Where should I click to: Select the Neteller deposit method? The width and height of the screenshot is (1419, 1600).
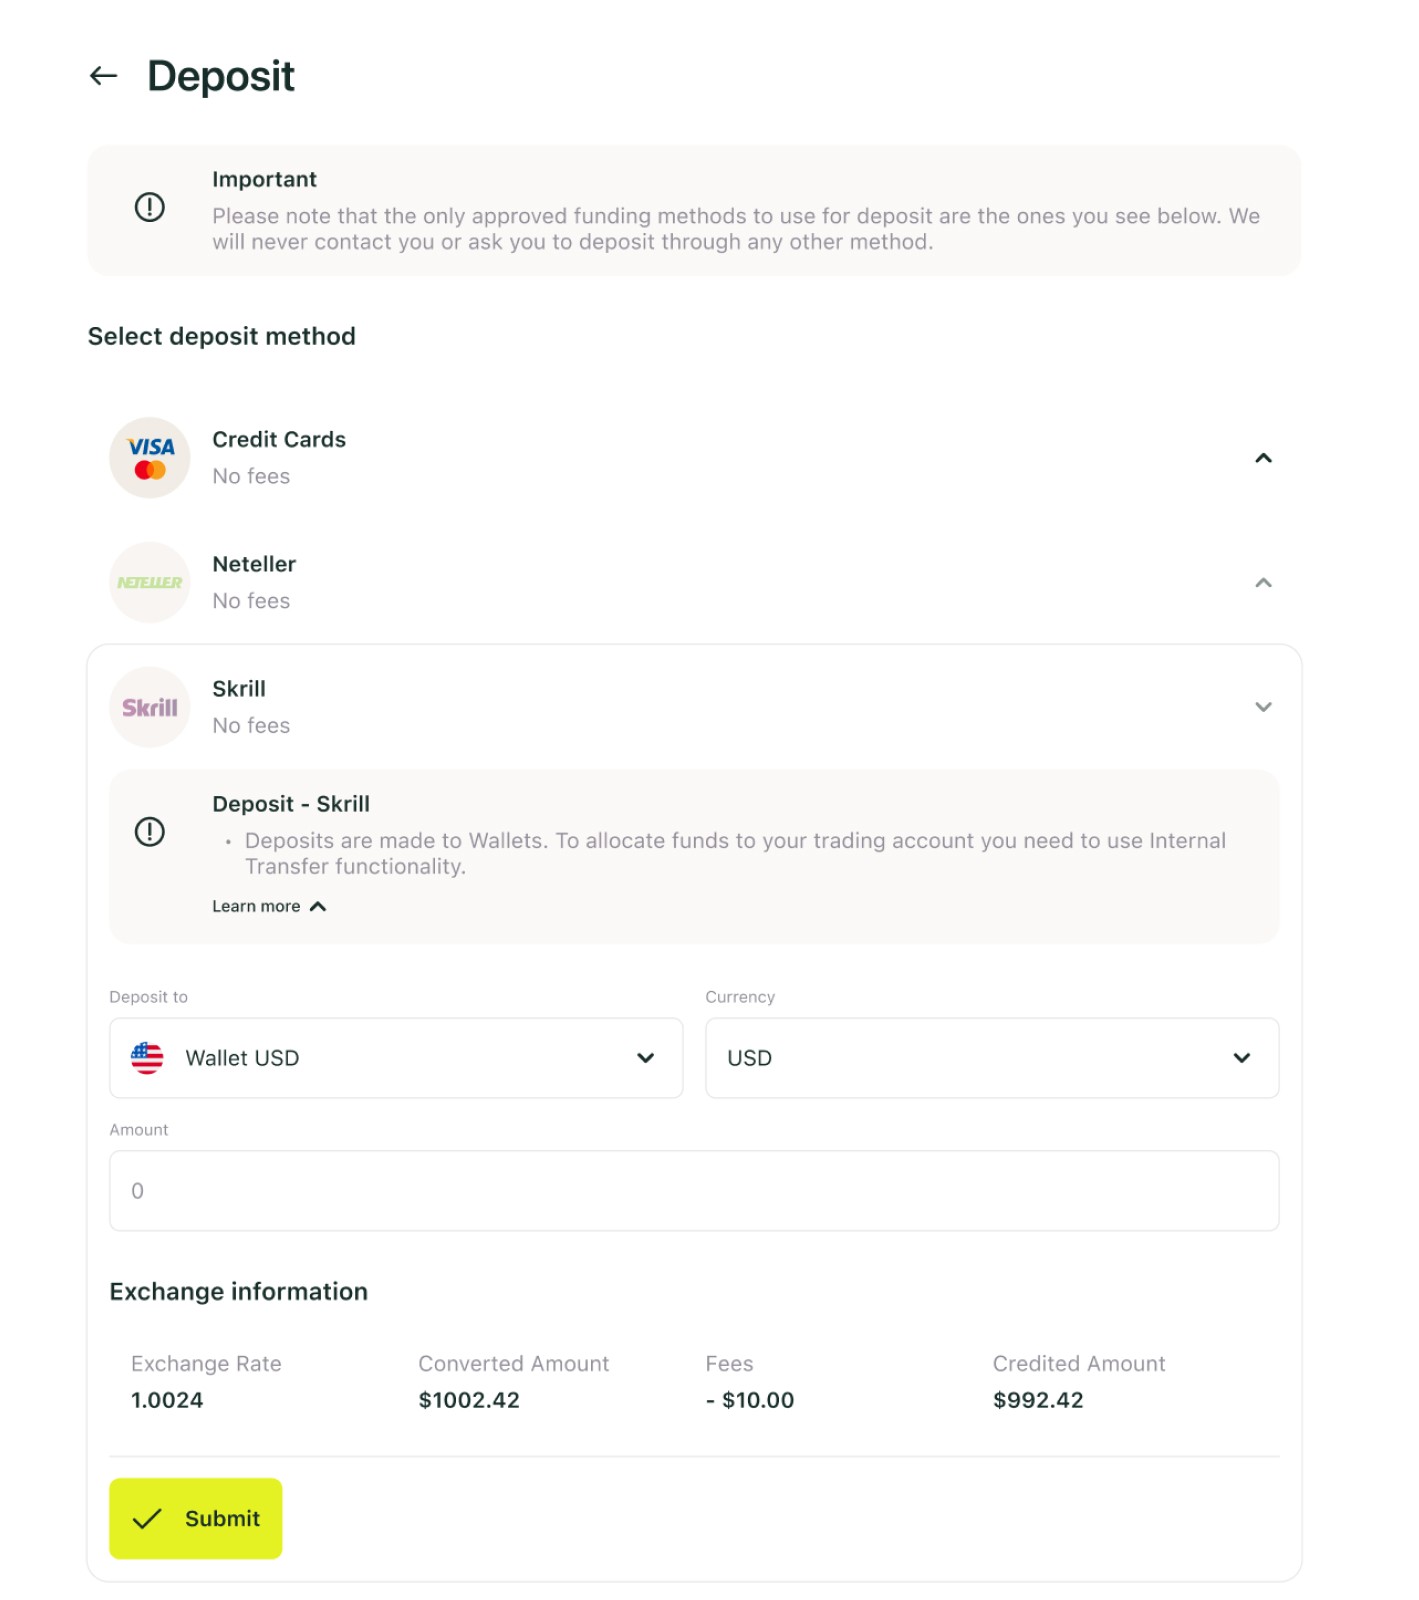pyautogui.click(x=254, y=565)
